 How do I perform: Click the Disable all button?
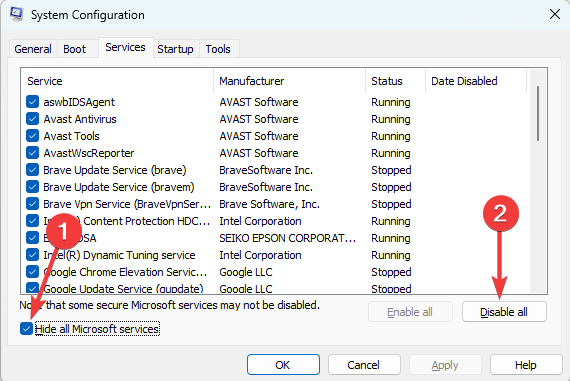pos(504,312)
